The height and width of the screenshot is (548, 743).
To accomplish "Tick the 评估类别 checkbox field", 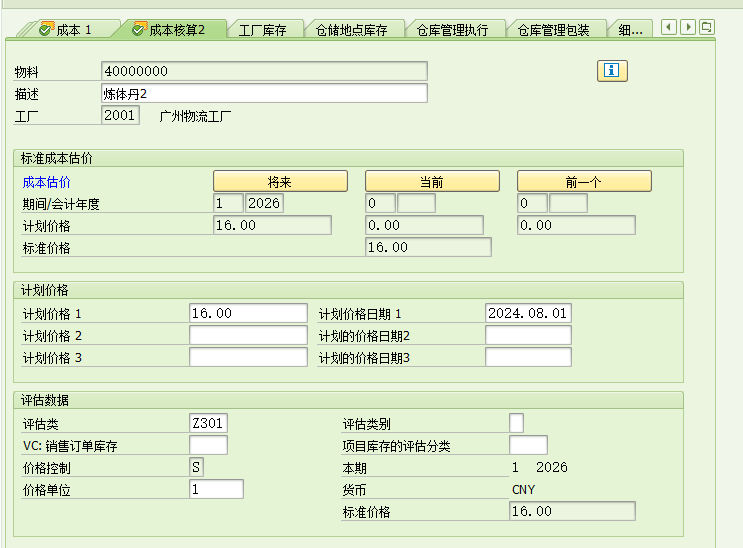I will (516, 423).
